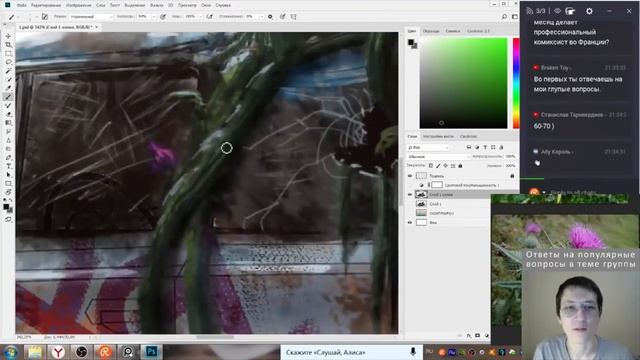Filter layers by pixel layers icon

[469, 147]
